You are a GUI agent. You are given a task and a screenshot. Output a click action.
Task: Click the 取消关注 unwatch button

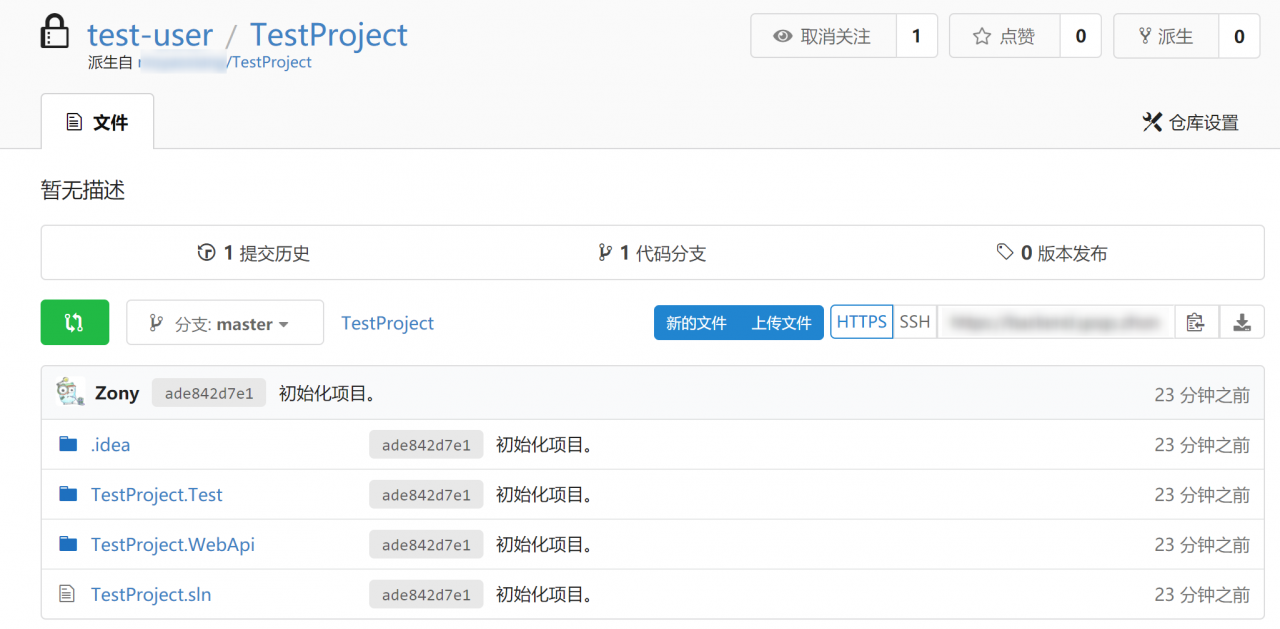pos(823,36)
